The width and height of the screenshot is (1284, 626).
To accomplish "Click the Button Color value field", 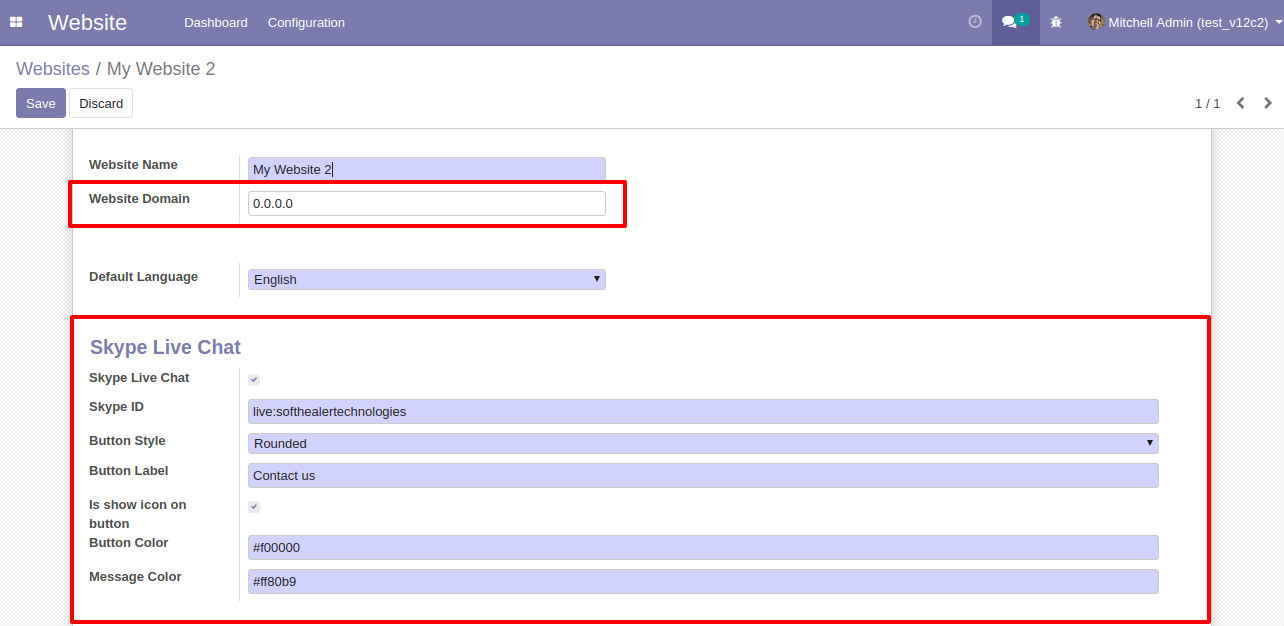I will tap(703, 547).
